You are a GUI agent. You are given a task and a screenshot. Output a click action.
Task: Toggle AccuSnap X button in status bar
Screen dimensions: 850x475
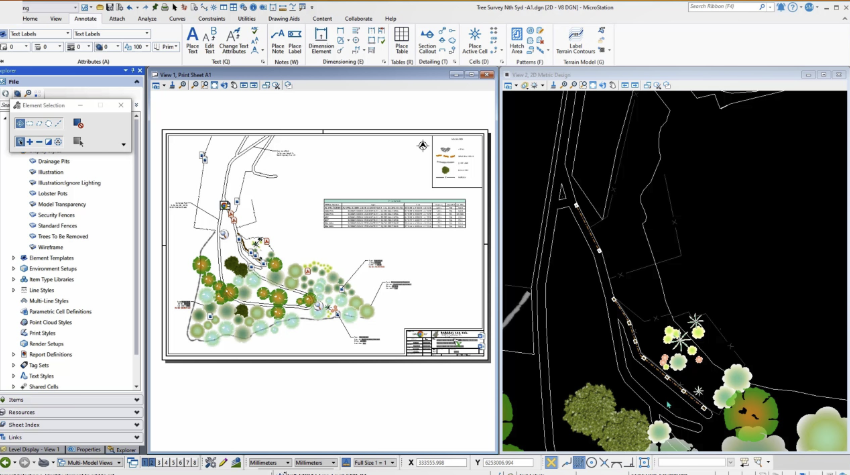click(551, 462)
